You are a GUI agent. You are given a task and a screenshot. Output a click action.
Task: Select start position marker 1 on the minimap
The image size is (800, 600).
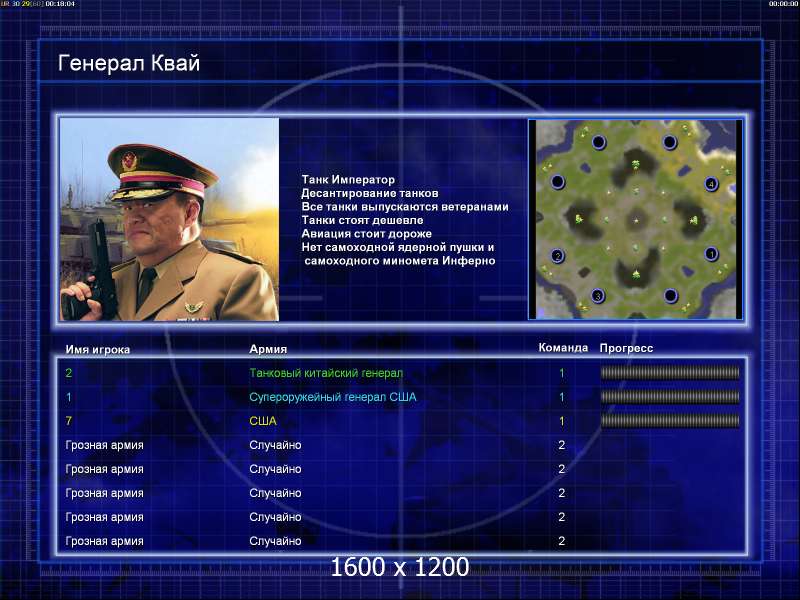(x=711, y=254)
